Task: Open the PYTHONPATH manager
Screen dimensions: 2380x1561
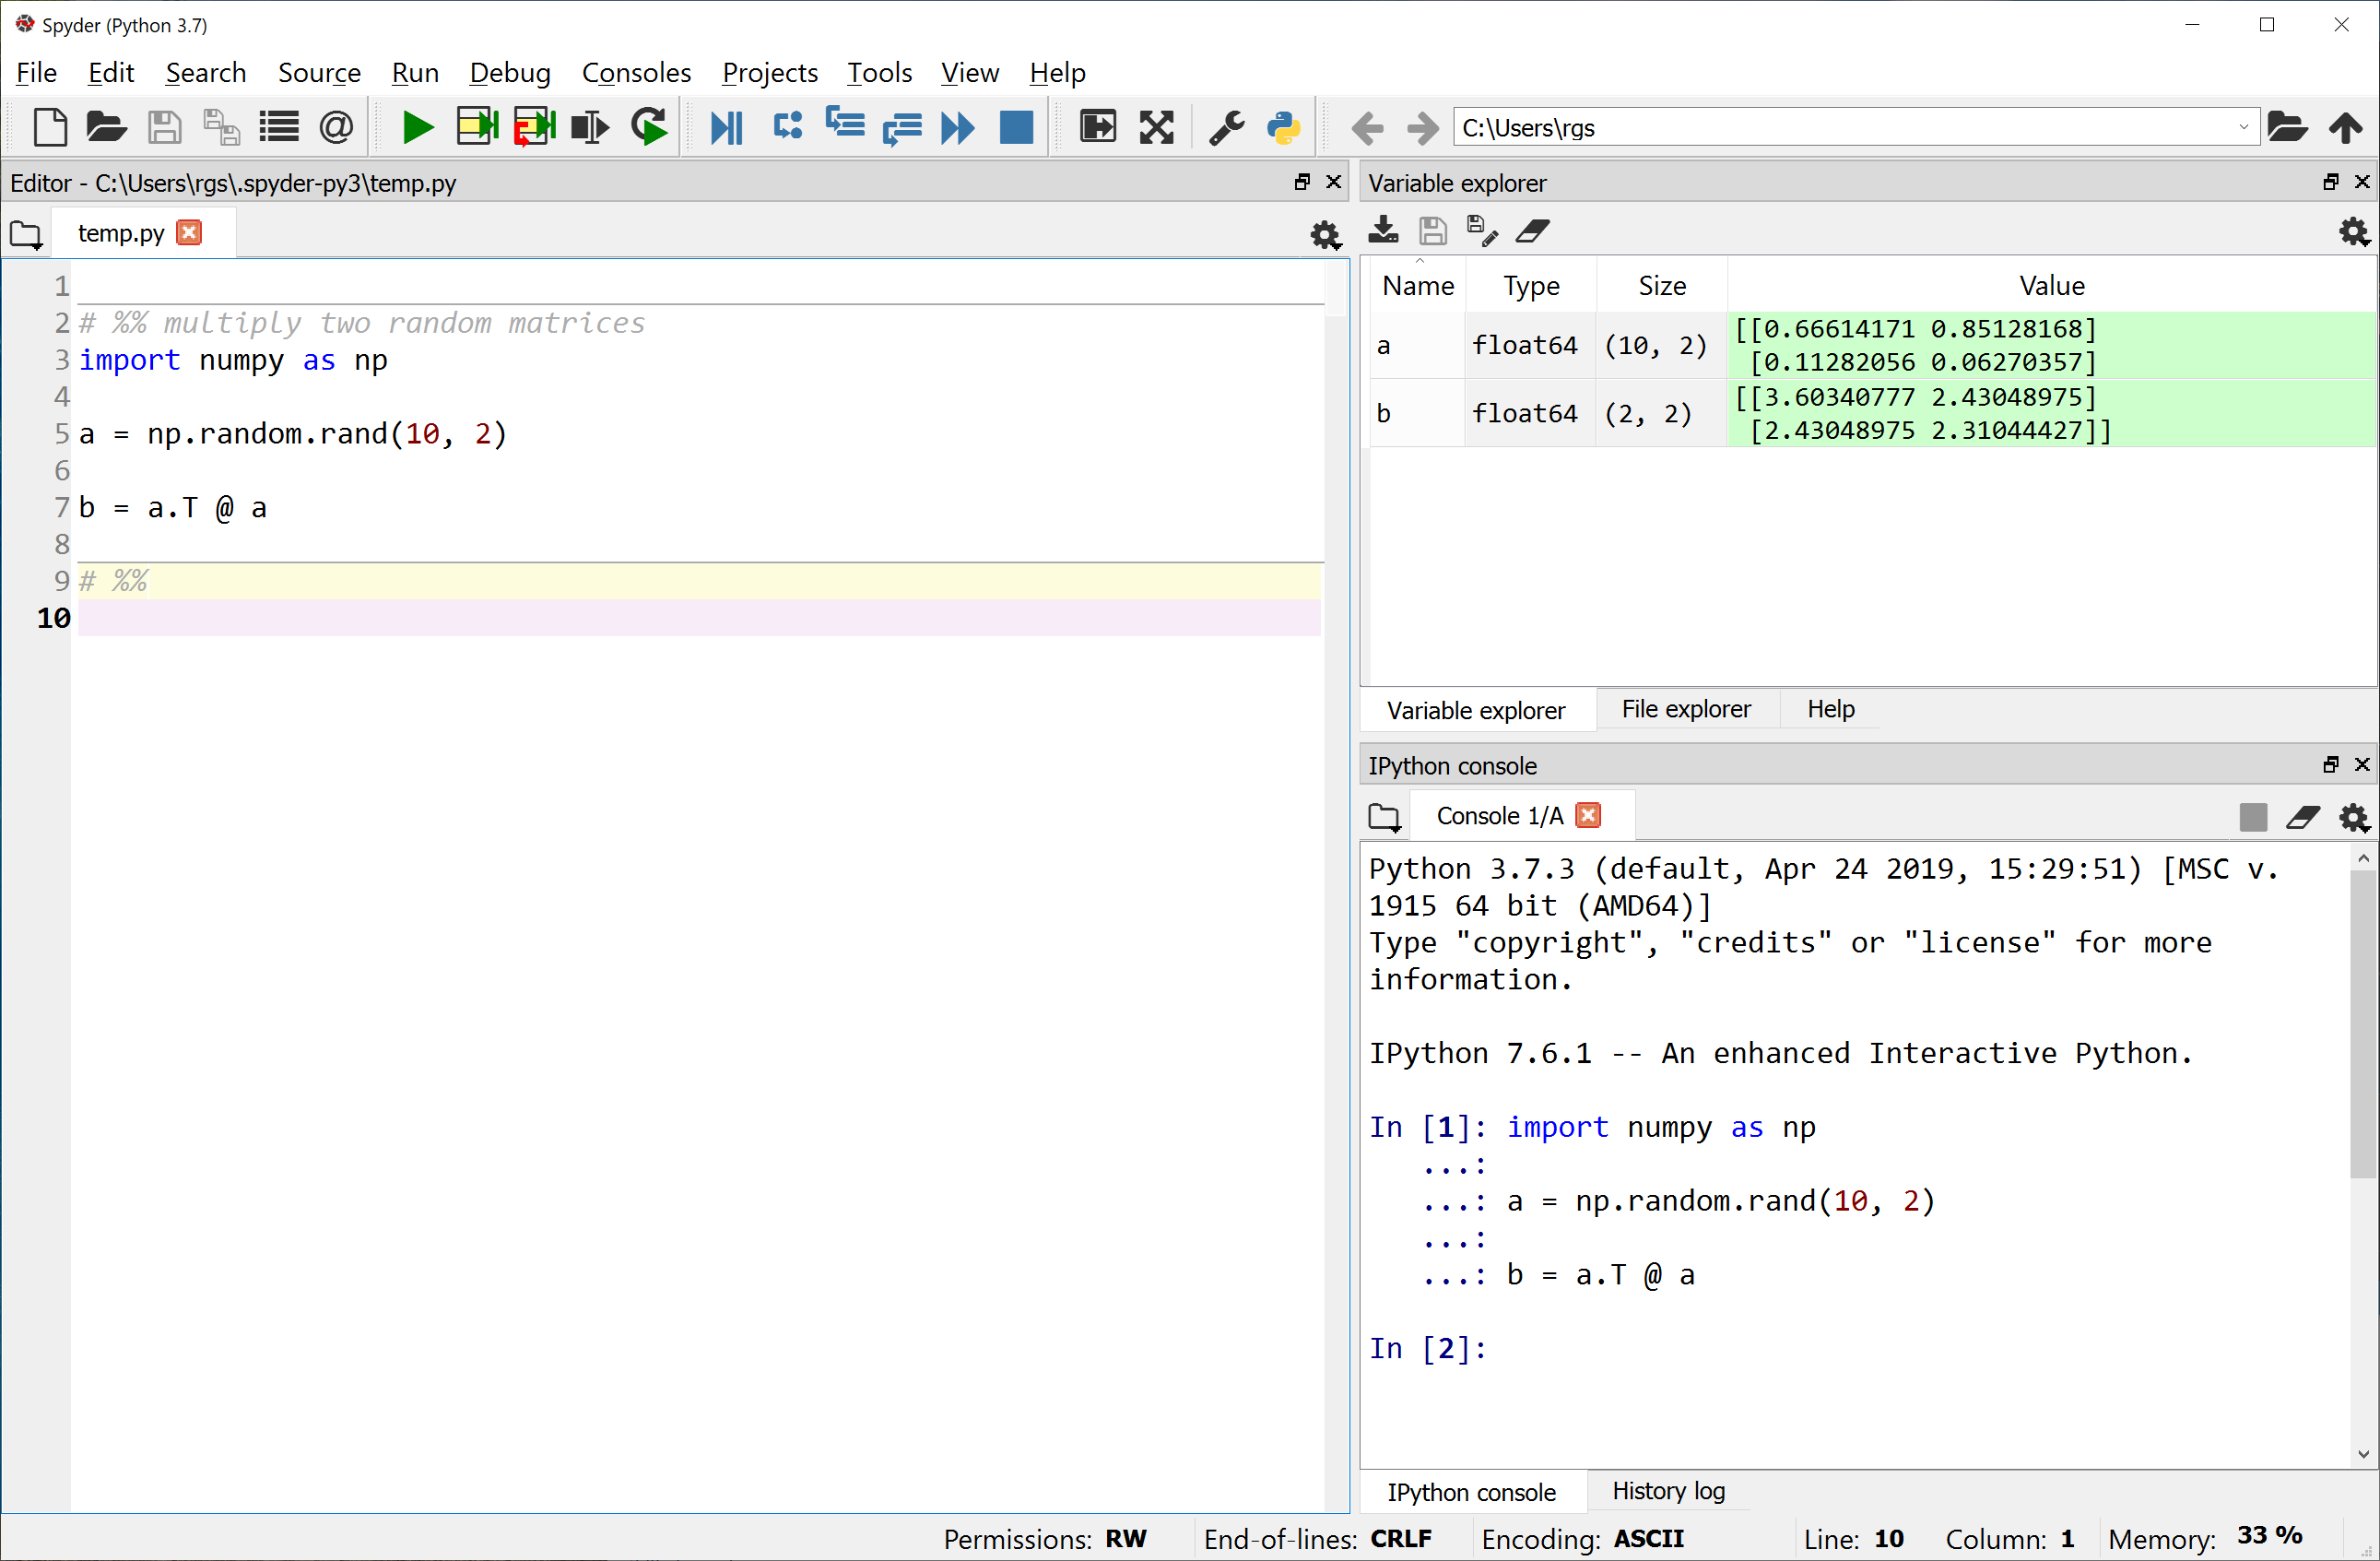Action: [x=1283, y=127]
